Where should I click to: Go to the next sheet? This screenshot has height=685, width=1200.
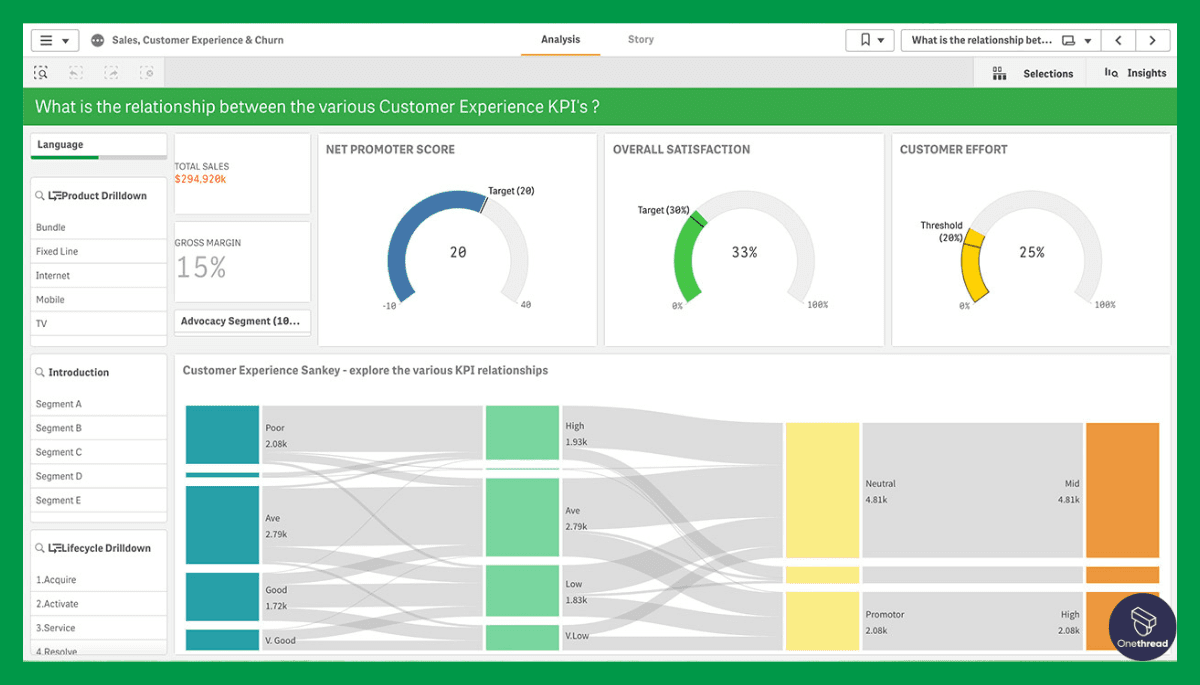(1153, 41)
